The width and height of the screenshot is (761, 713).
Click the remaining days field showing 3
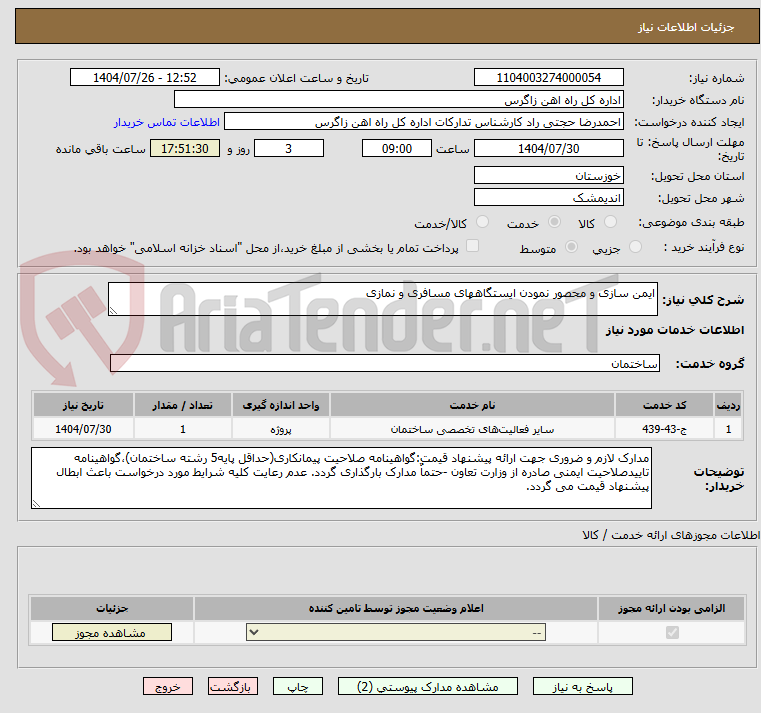click(289, 149)
